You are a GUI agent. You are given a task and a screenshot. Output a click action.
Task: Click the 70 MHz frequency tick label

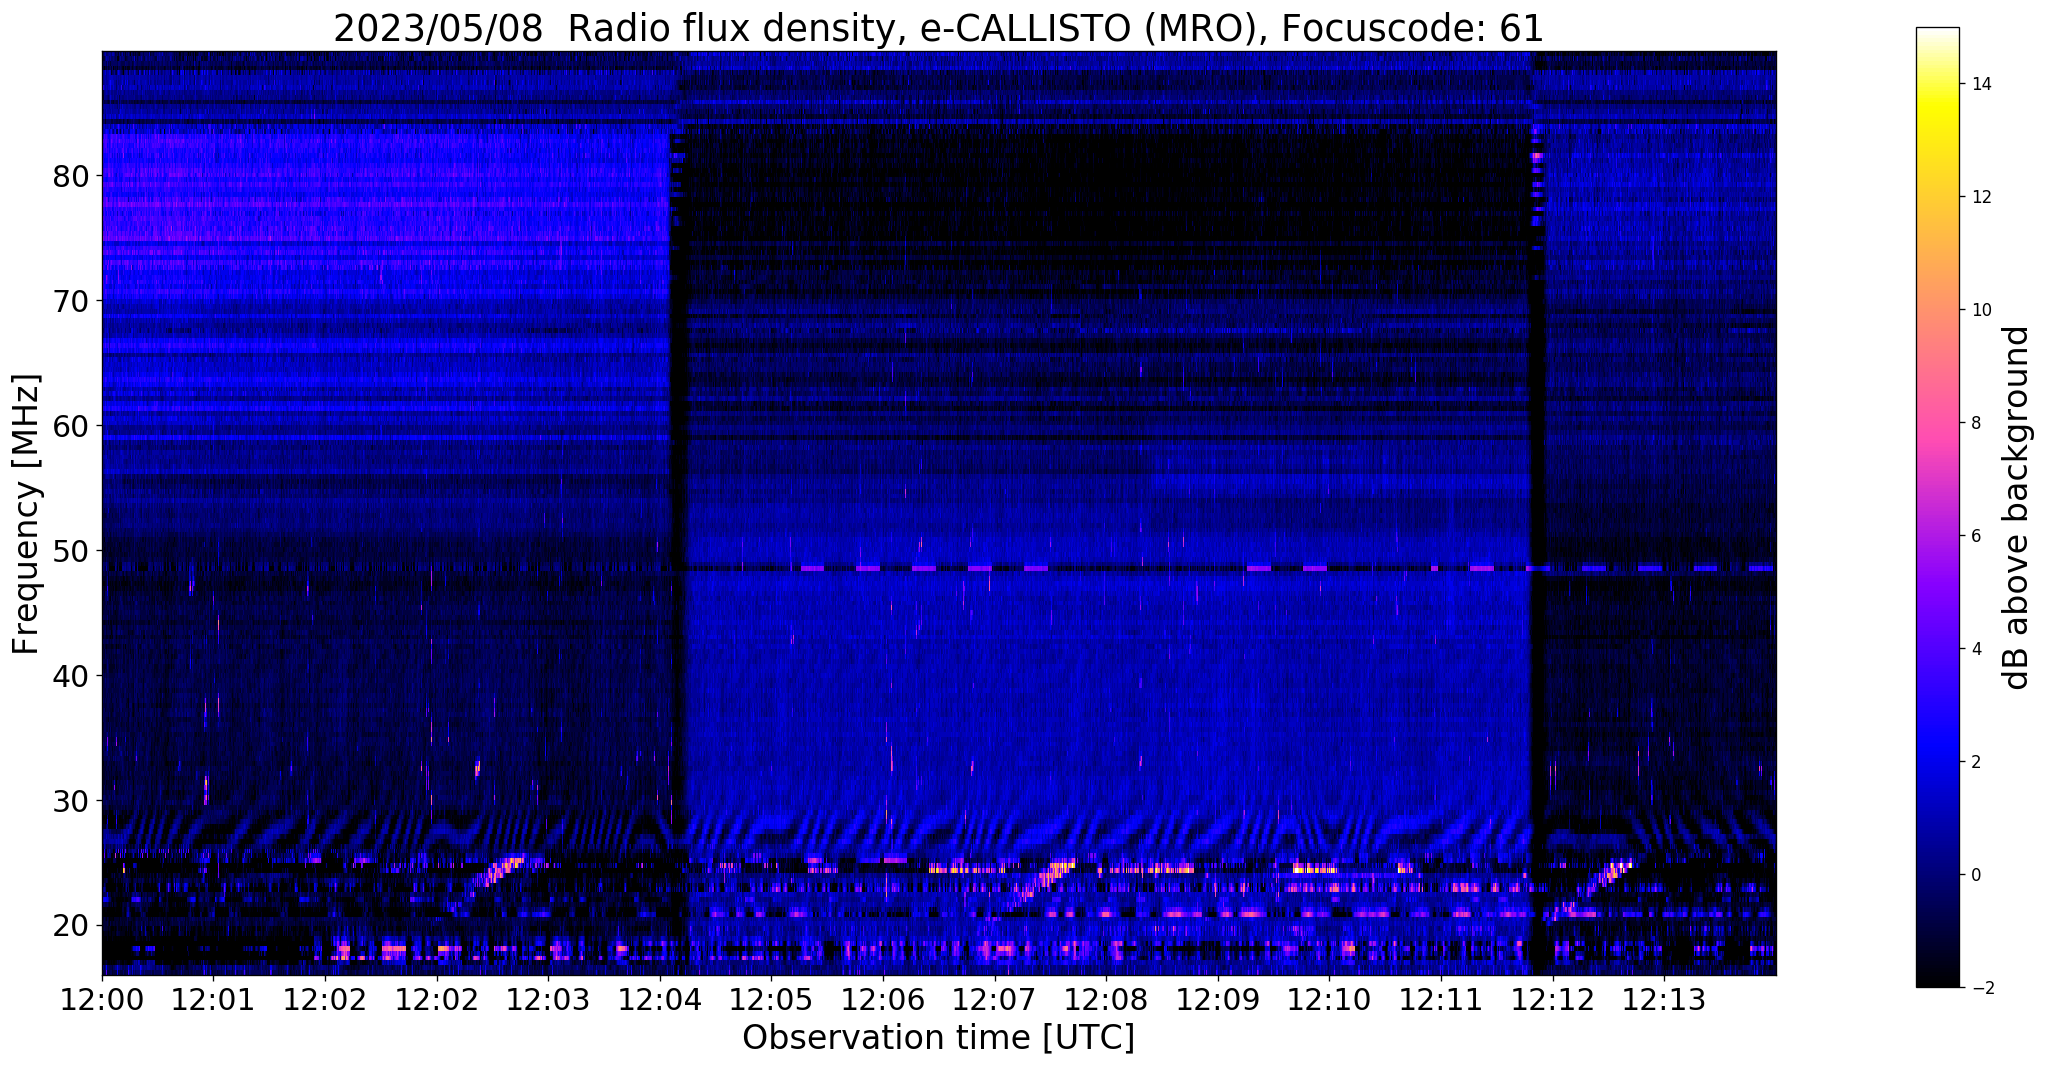pos(70,301)
